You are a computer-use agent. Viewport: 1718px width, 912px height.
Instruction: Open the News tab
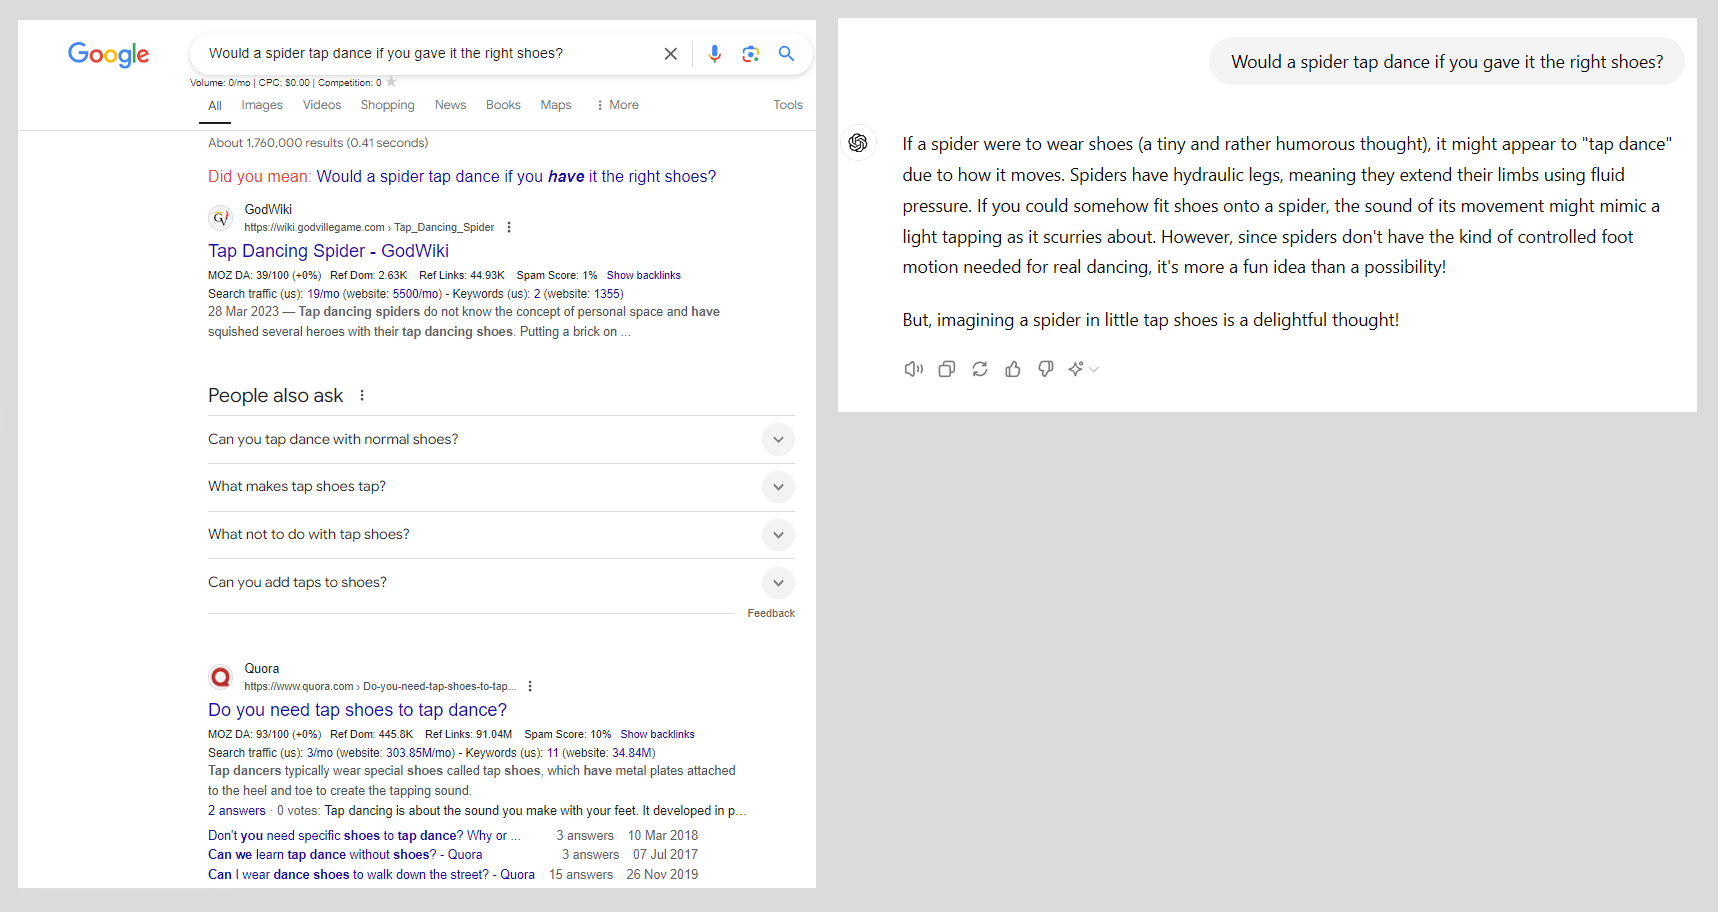(450, 104)
